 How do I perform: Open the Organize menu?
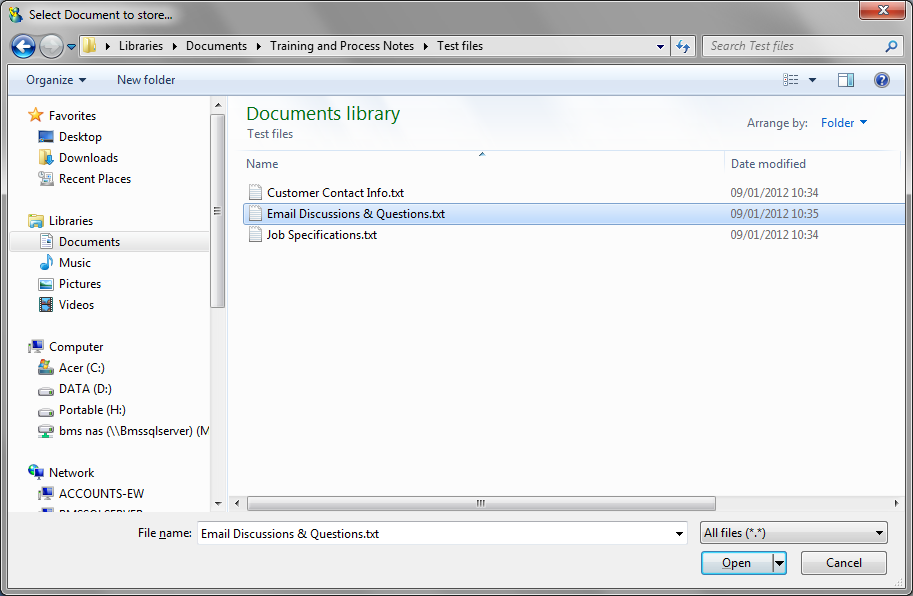click(x=56, y=80)
